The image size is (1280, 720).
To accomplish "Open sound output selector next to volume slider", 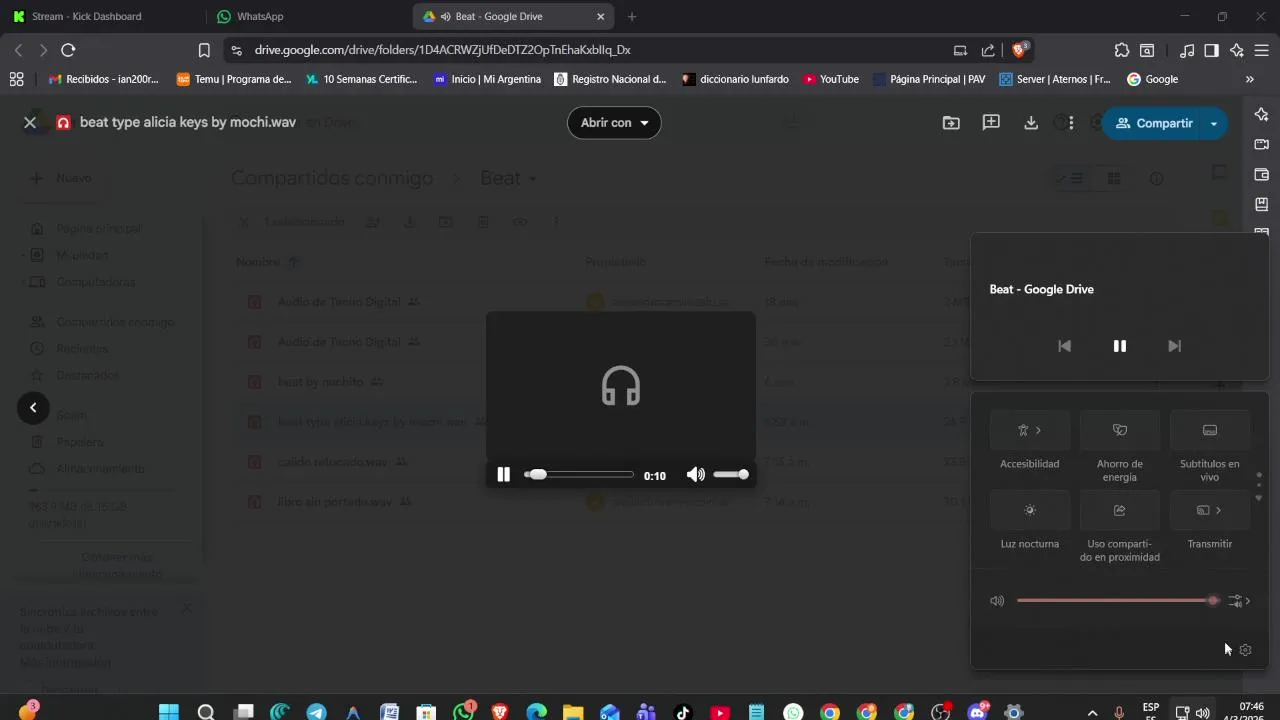I will pos(1240,601).
